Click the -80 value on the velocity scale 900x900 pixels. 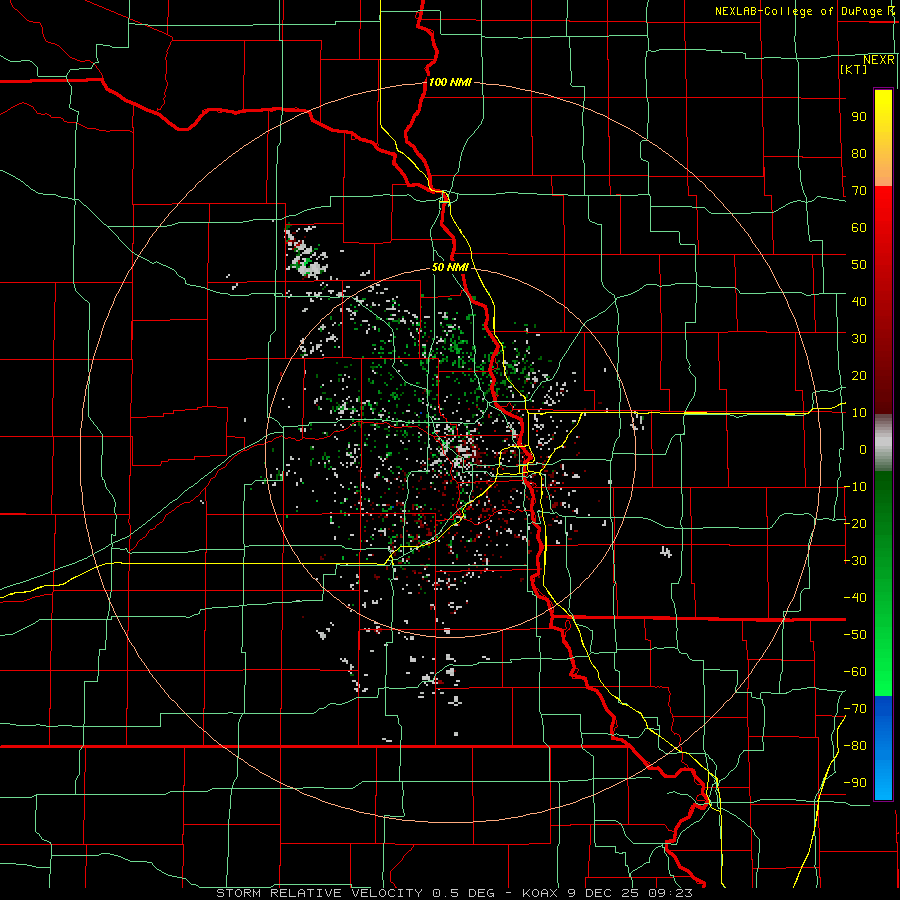(x=855, y=746)
